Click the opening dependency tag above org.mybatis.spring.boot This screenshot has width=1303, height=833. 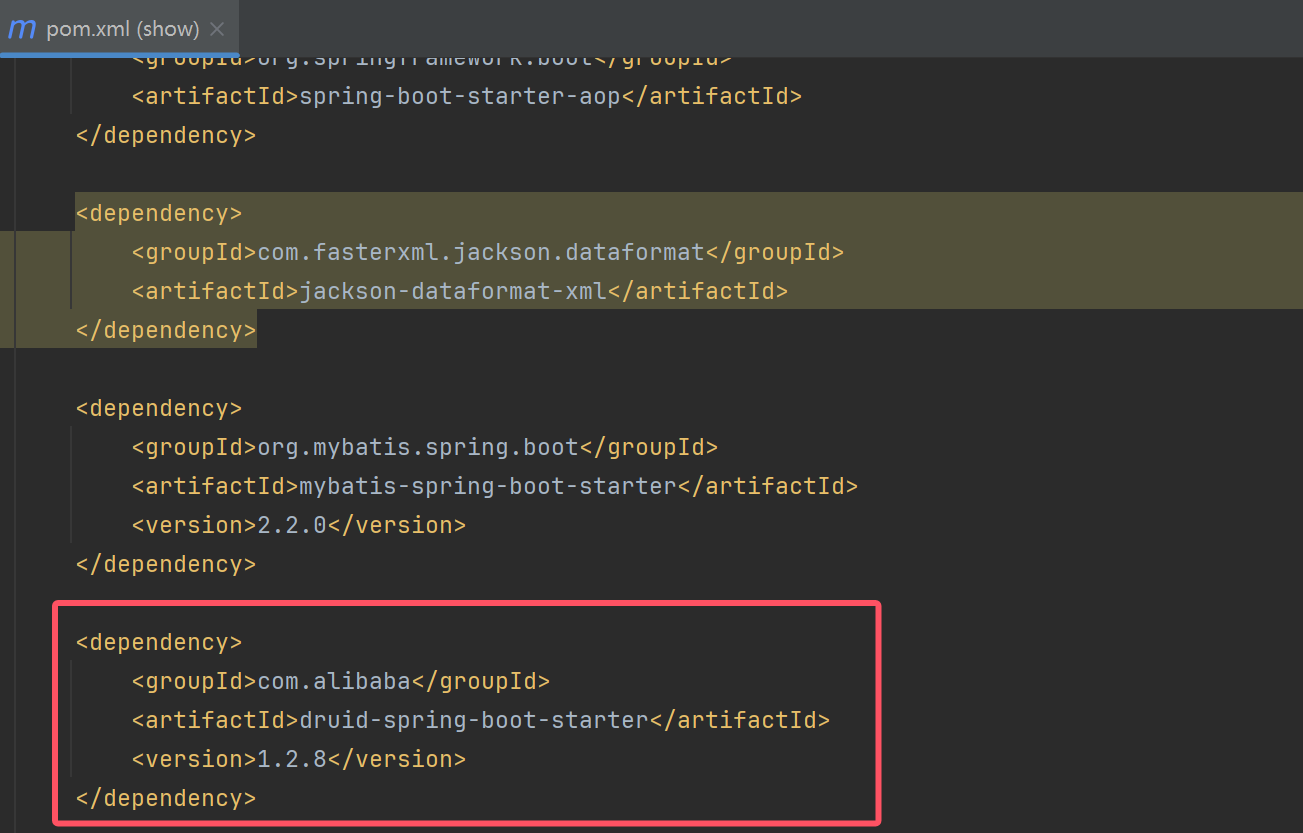click(x=159, y=408)
